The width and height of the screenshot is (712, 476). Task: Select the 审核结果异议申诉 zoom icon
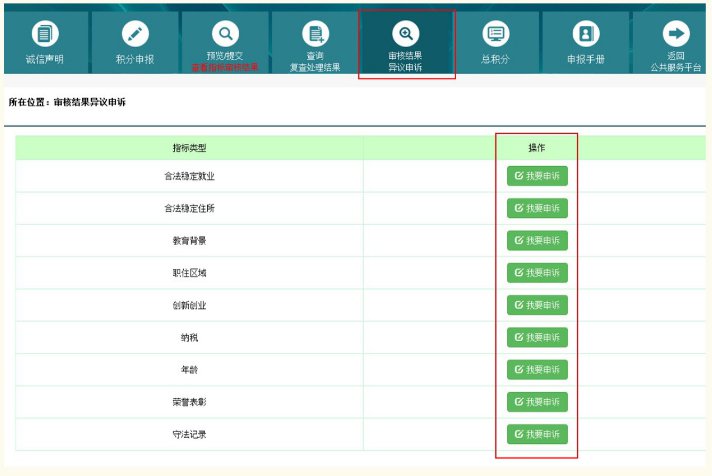tap(405, 34)
